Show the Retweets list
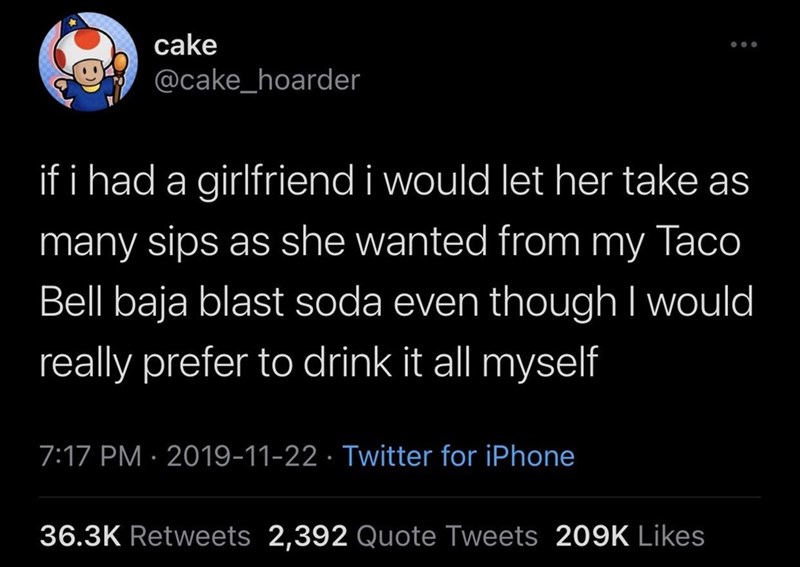This screenshot has height=567, width=800. [191, 536]
